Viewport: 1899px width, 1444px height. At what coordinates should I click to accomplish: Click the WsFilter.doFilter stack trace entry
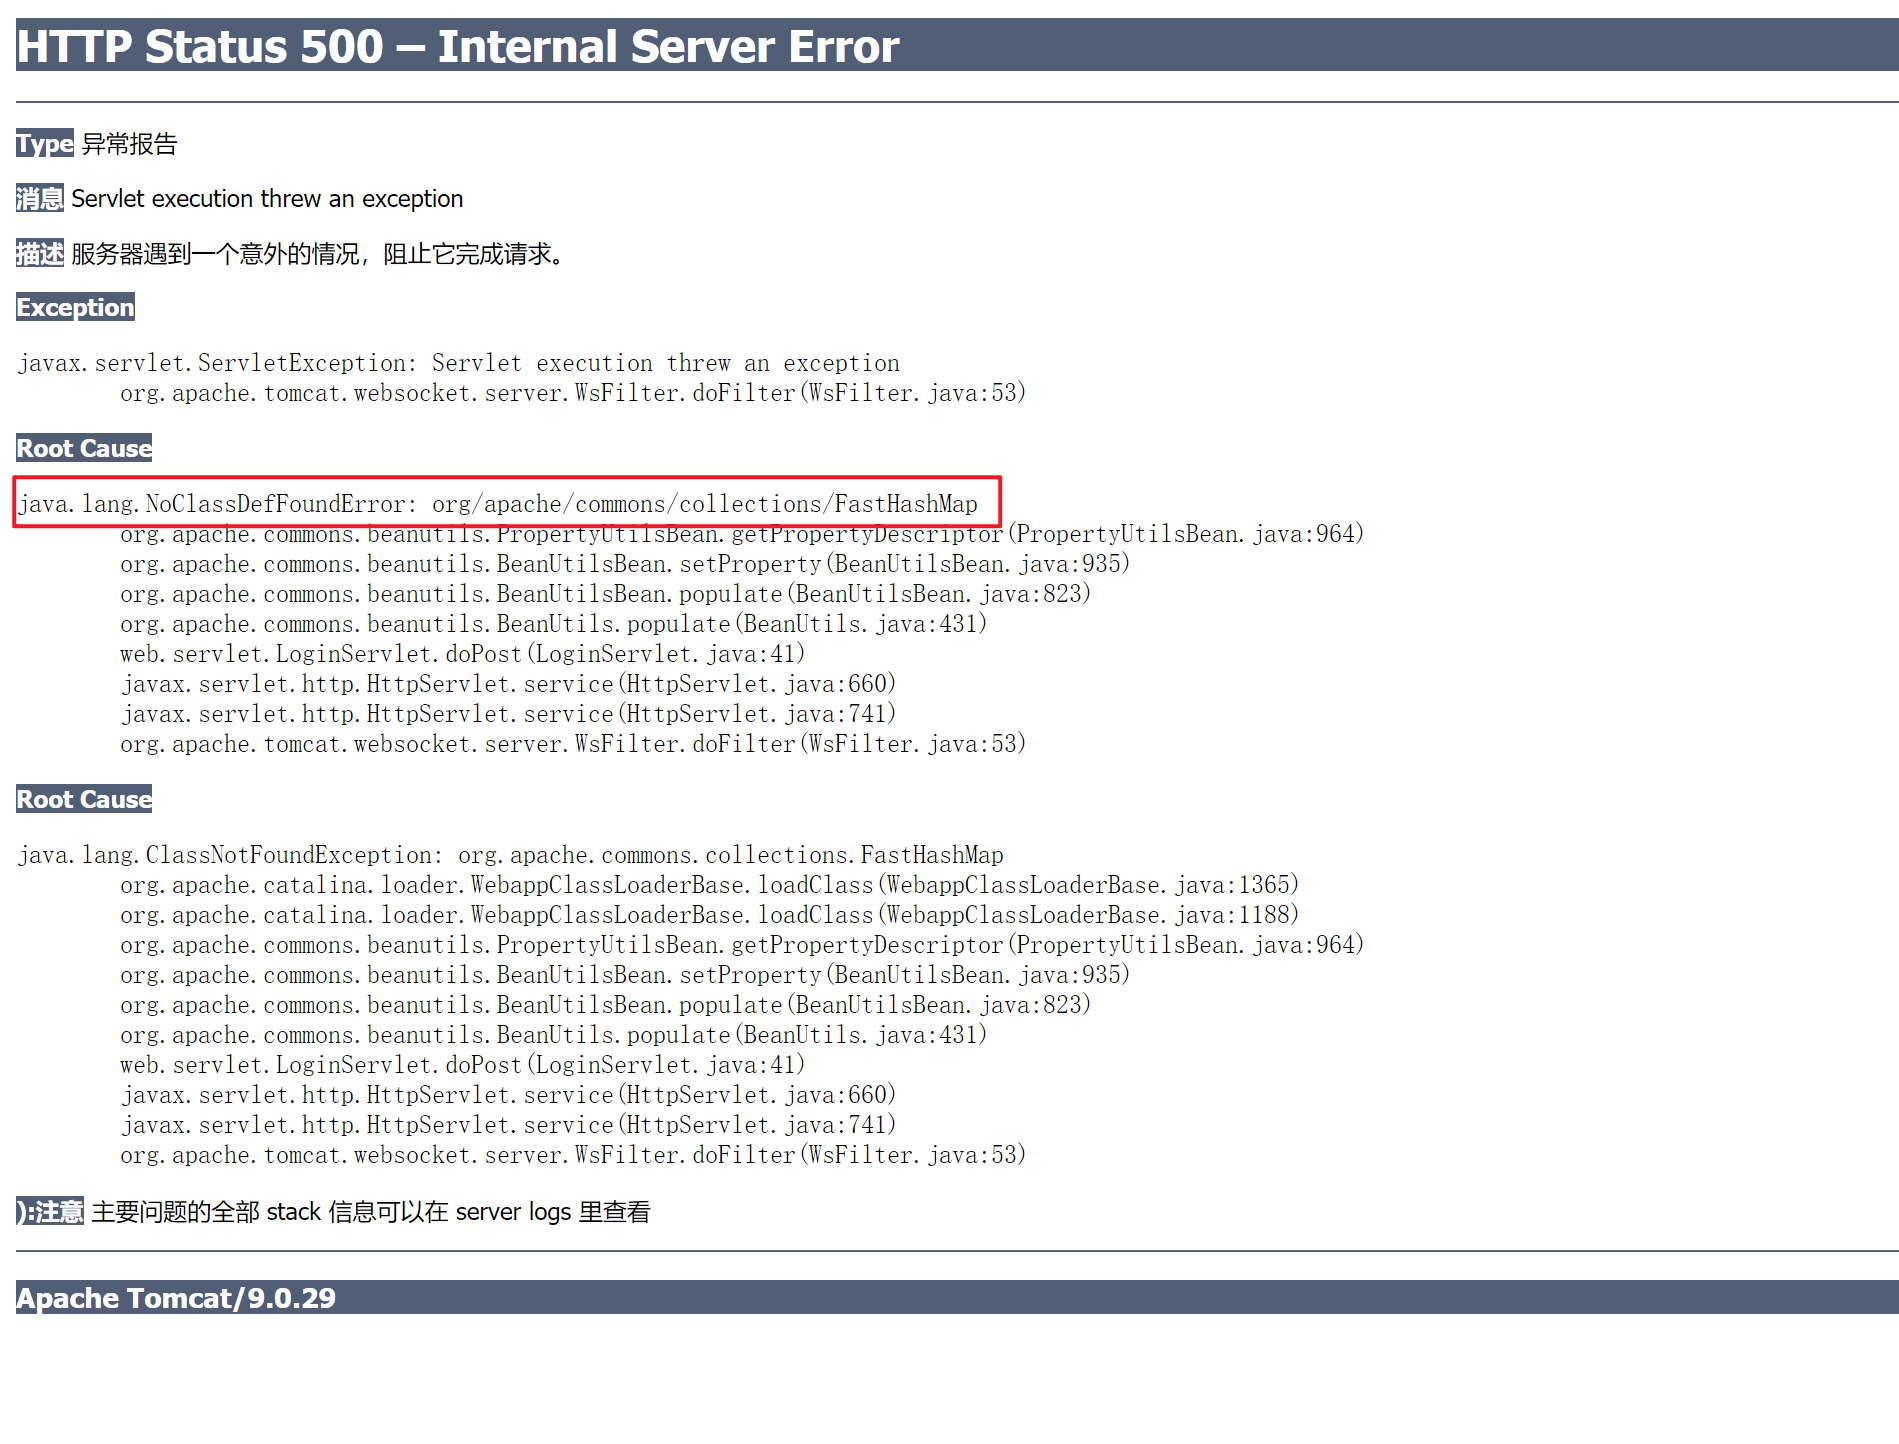coord(573,393)
